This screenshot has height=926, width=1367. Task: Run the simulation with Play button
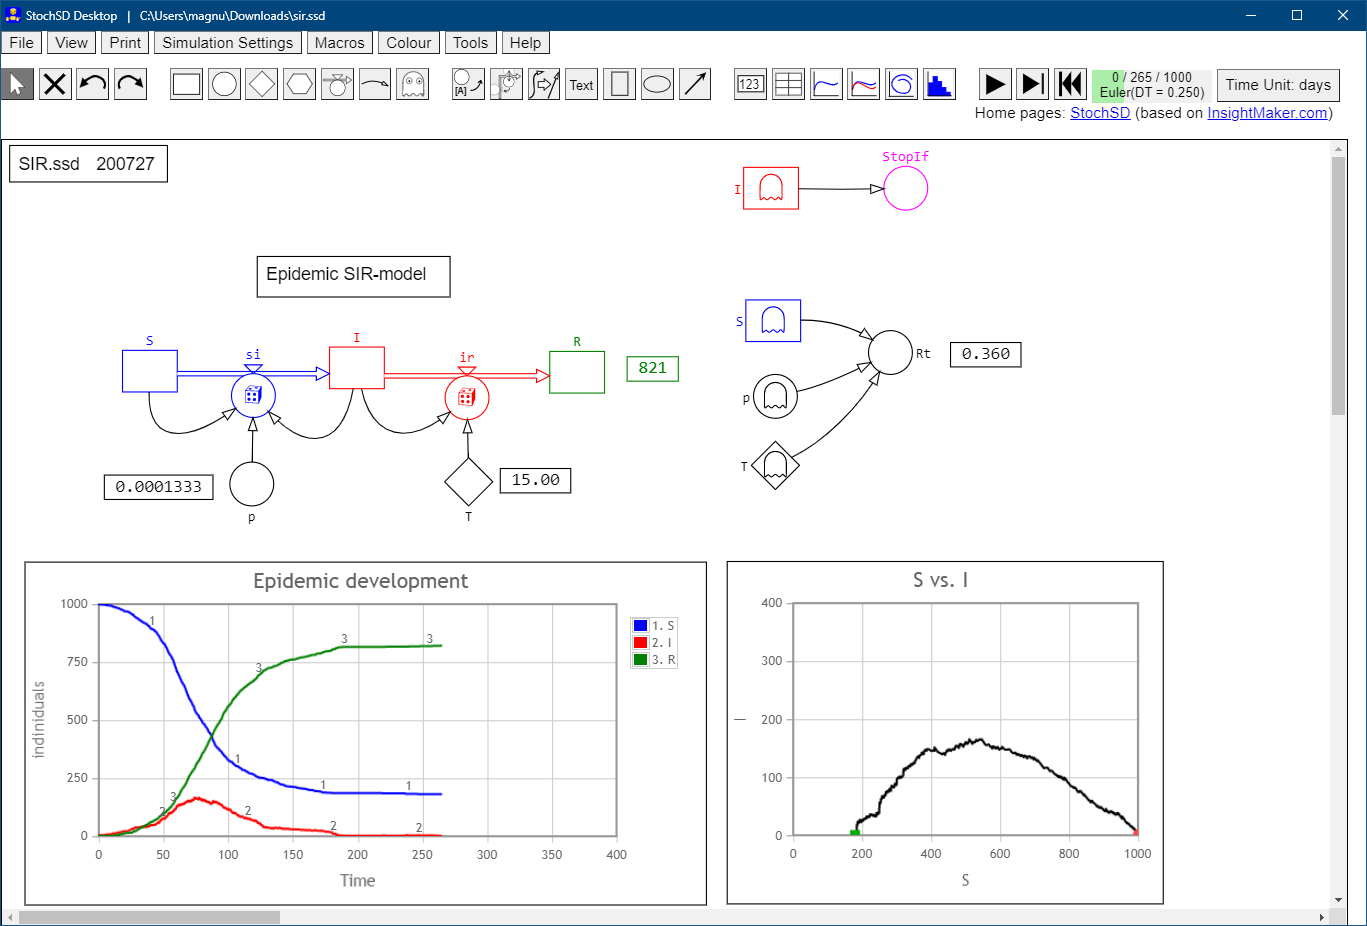point(995,85)
